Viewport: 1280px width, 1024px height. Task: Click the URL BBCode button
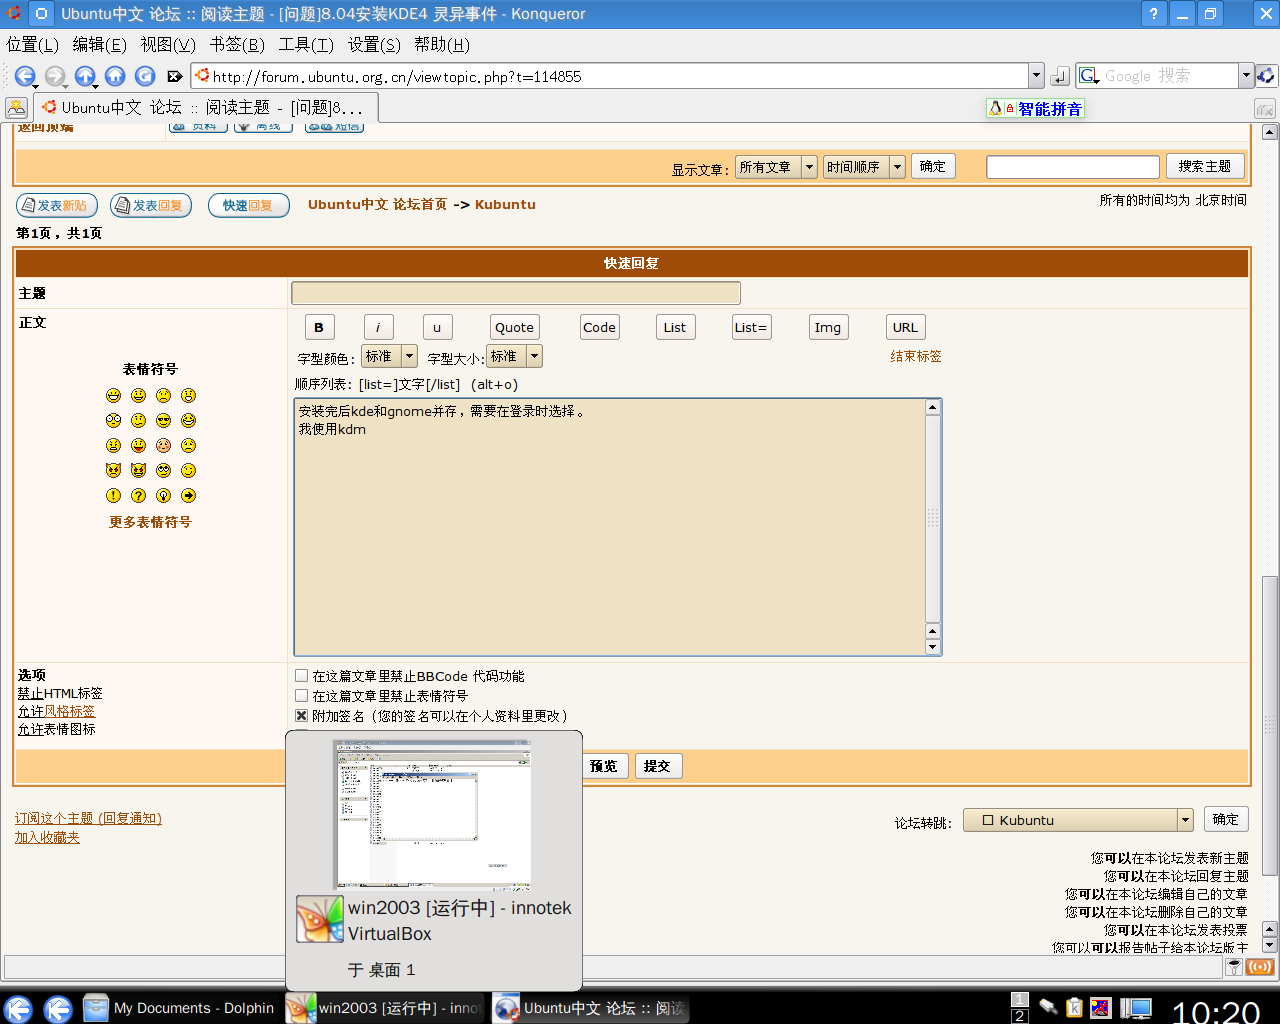pyautogui.click(x=905, y=328)
